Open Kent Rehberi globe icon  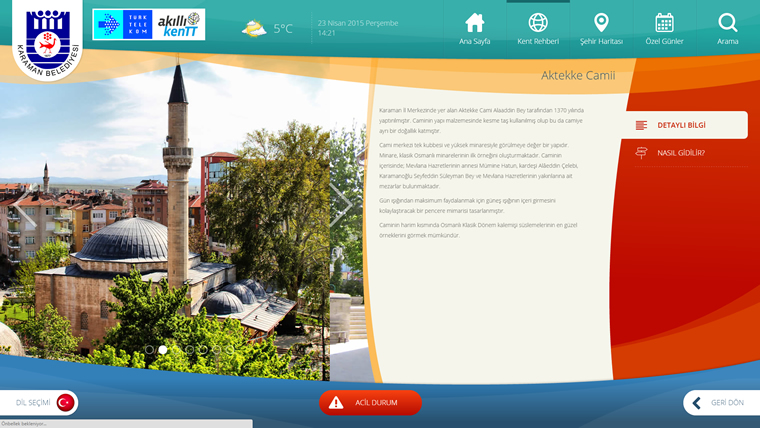538,23
